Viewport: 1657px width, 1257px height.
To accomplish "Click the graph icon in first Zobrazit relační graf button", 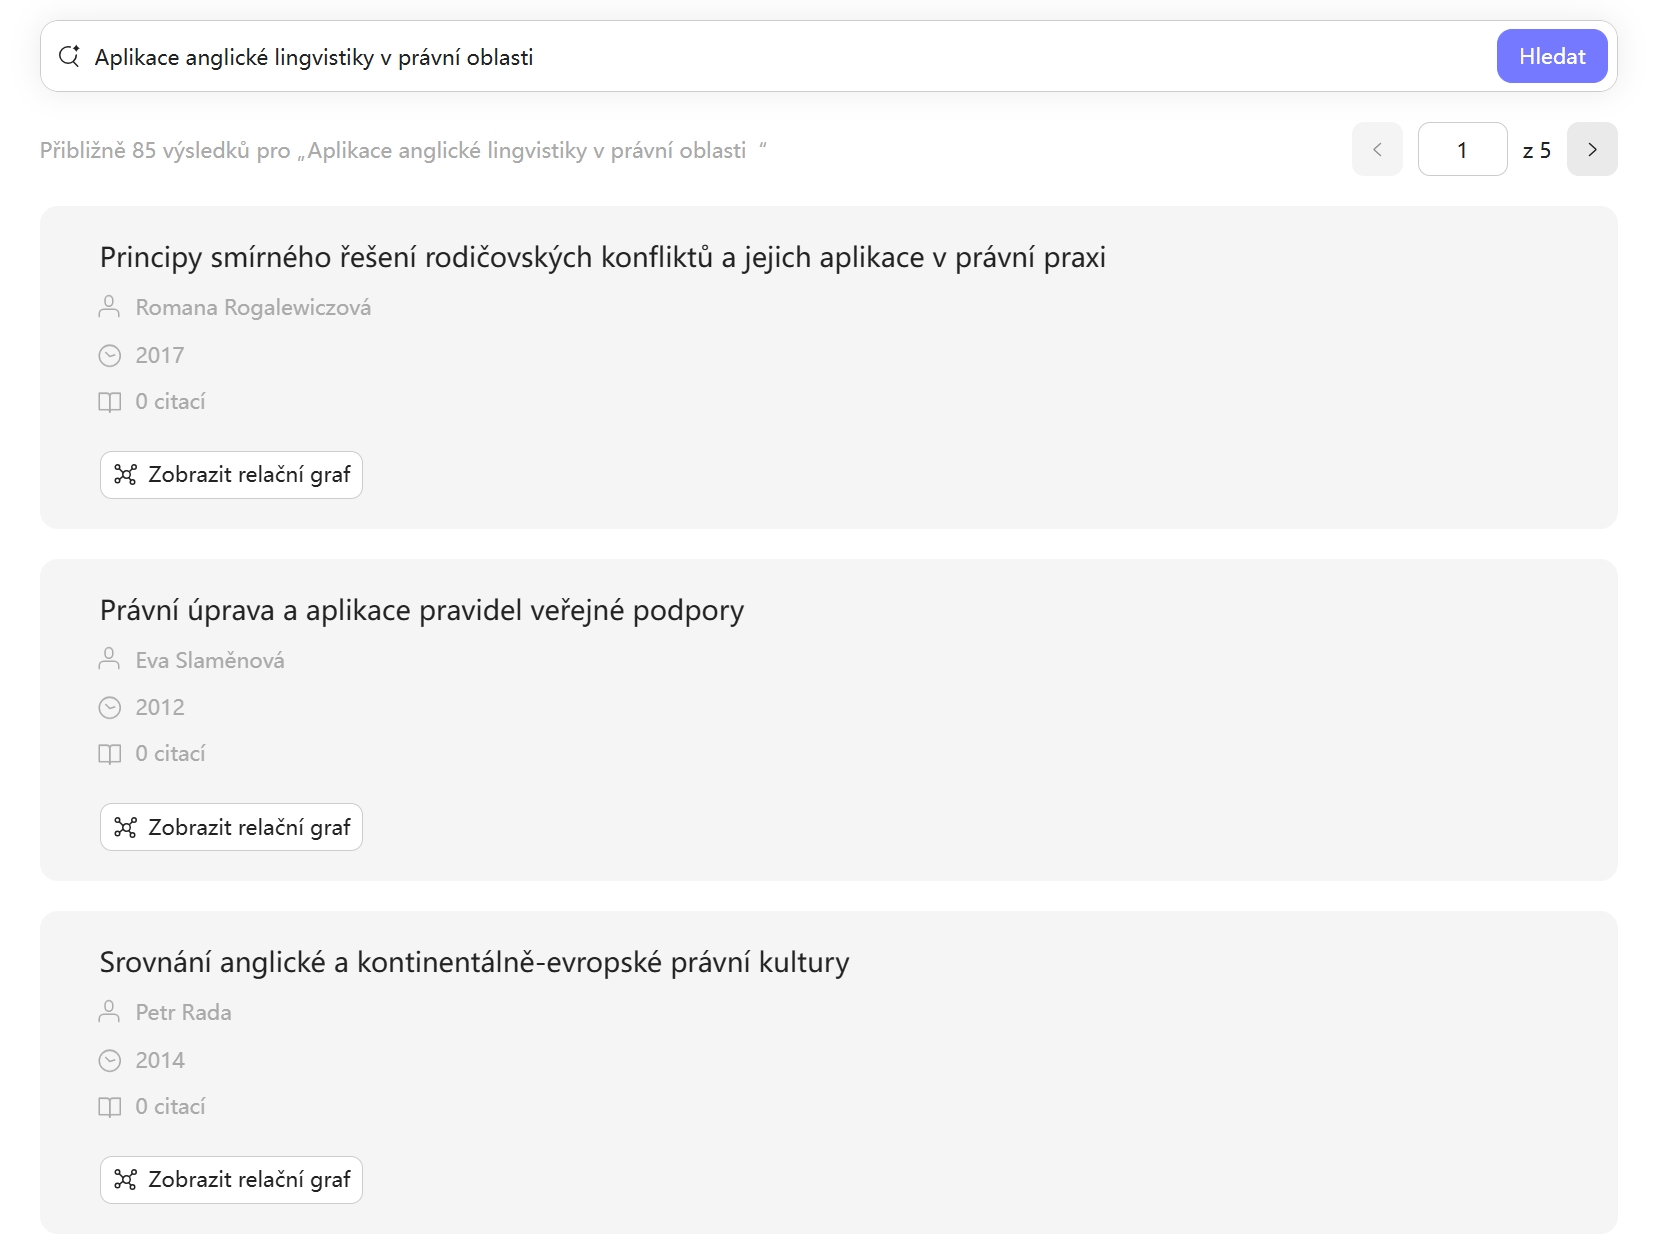I will 127,475.
